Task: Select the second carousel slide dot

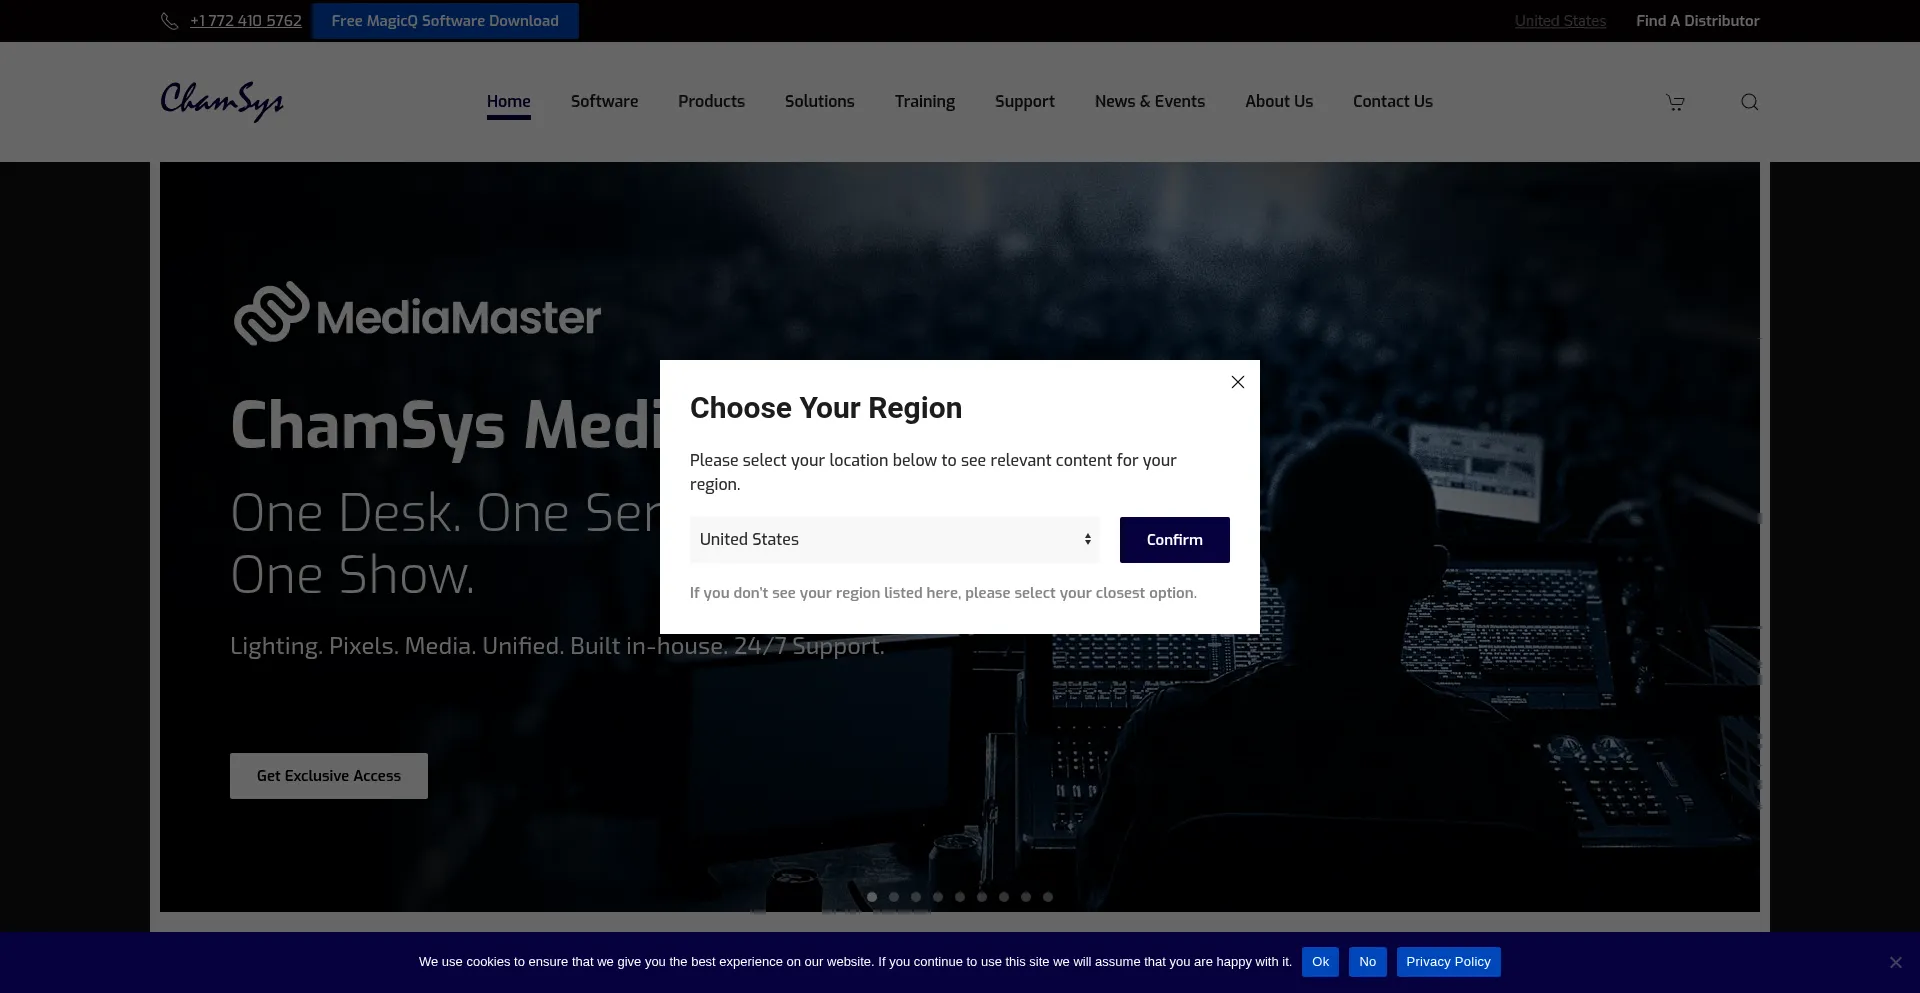Action: click(x=894, y=897)
